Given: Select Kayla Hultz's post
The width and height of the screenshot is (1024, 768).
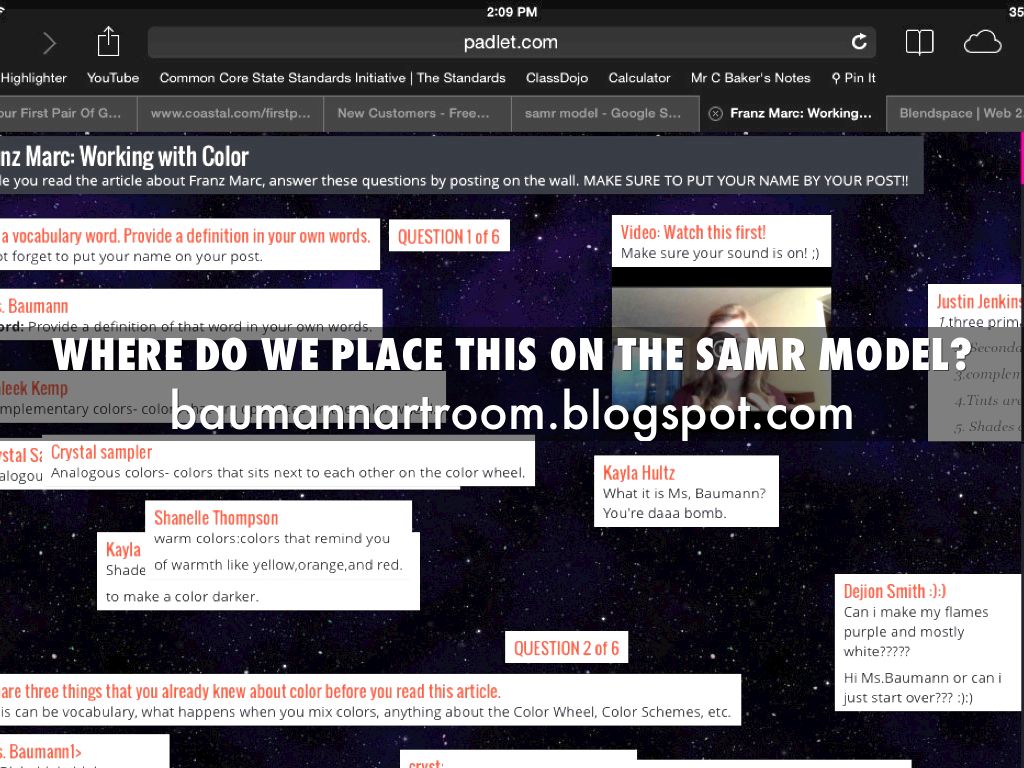Looking at the screenshot, I should coord(686,491).
